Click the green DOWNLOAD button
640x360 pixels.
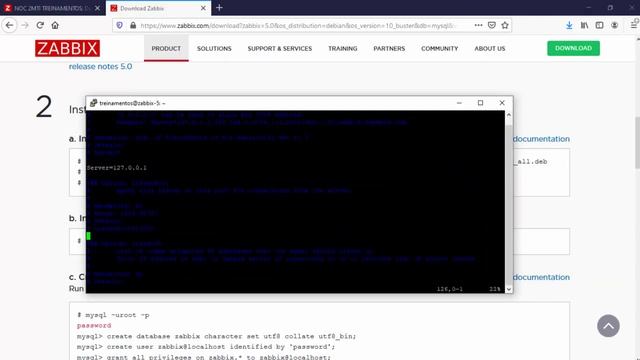(x=573, y=48)
